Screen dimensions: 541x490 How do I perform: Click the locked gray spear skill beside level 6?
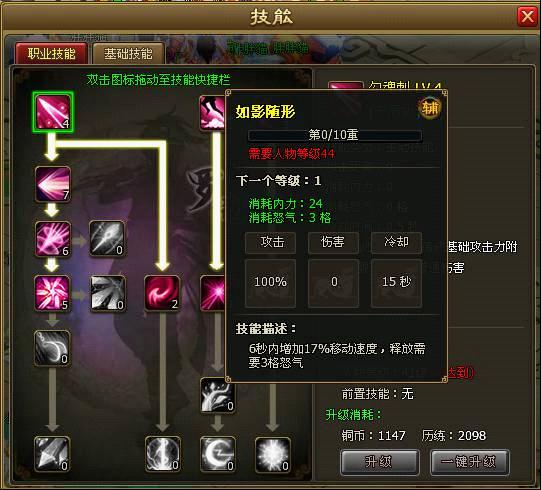(x=107, y=239)
